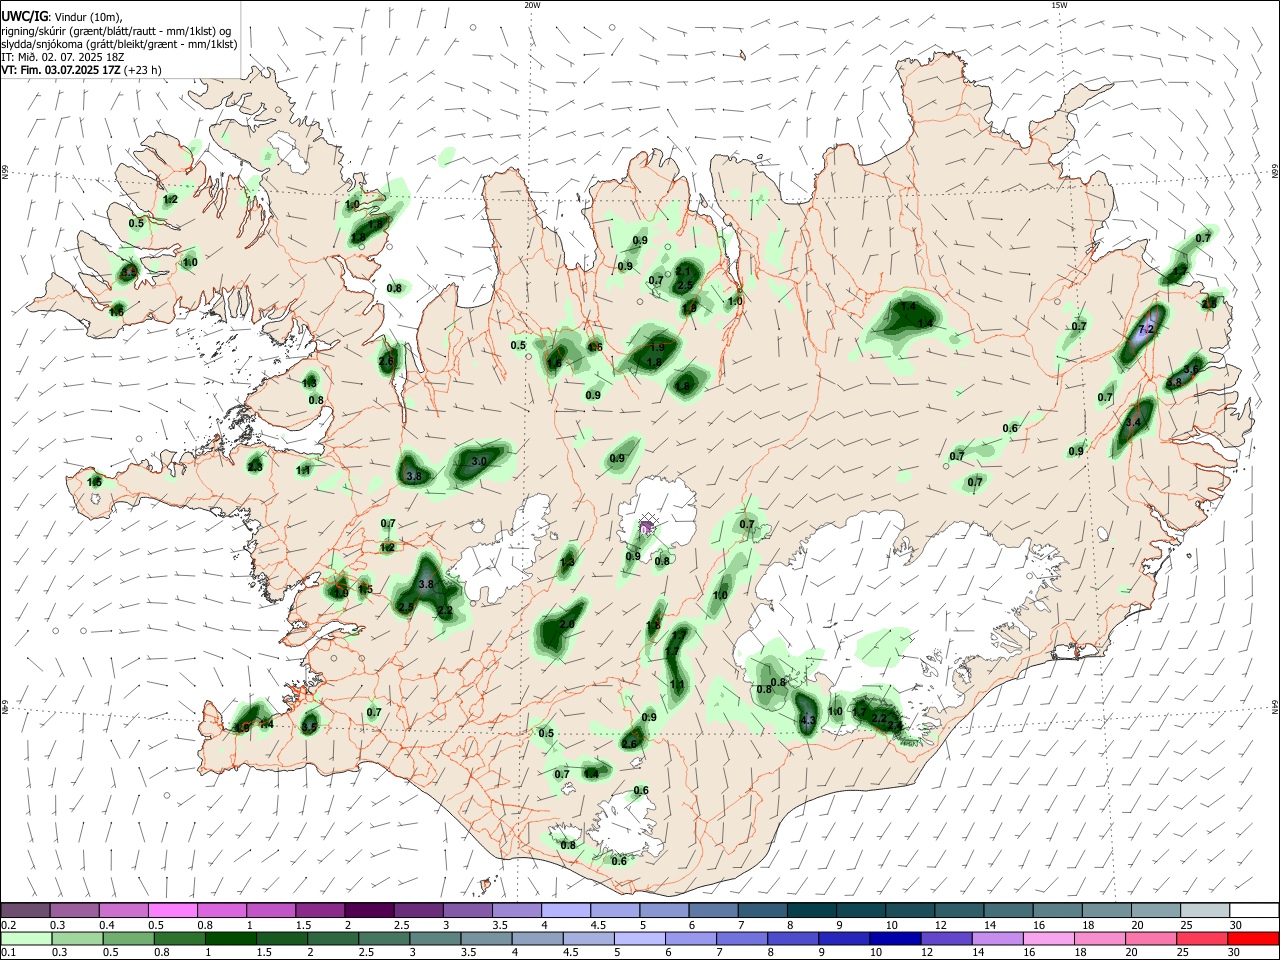Pick top-row pale gray swatch between 25 and 30
The height and width of the screenshot is (960, 1280).
tap(1206, 910)
